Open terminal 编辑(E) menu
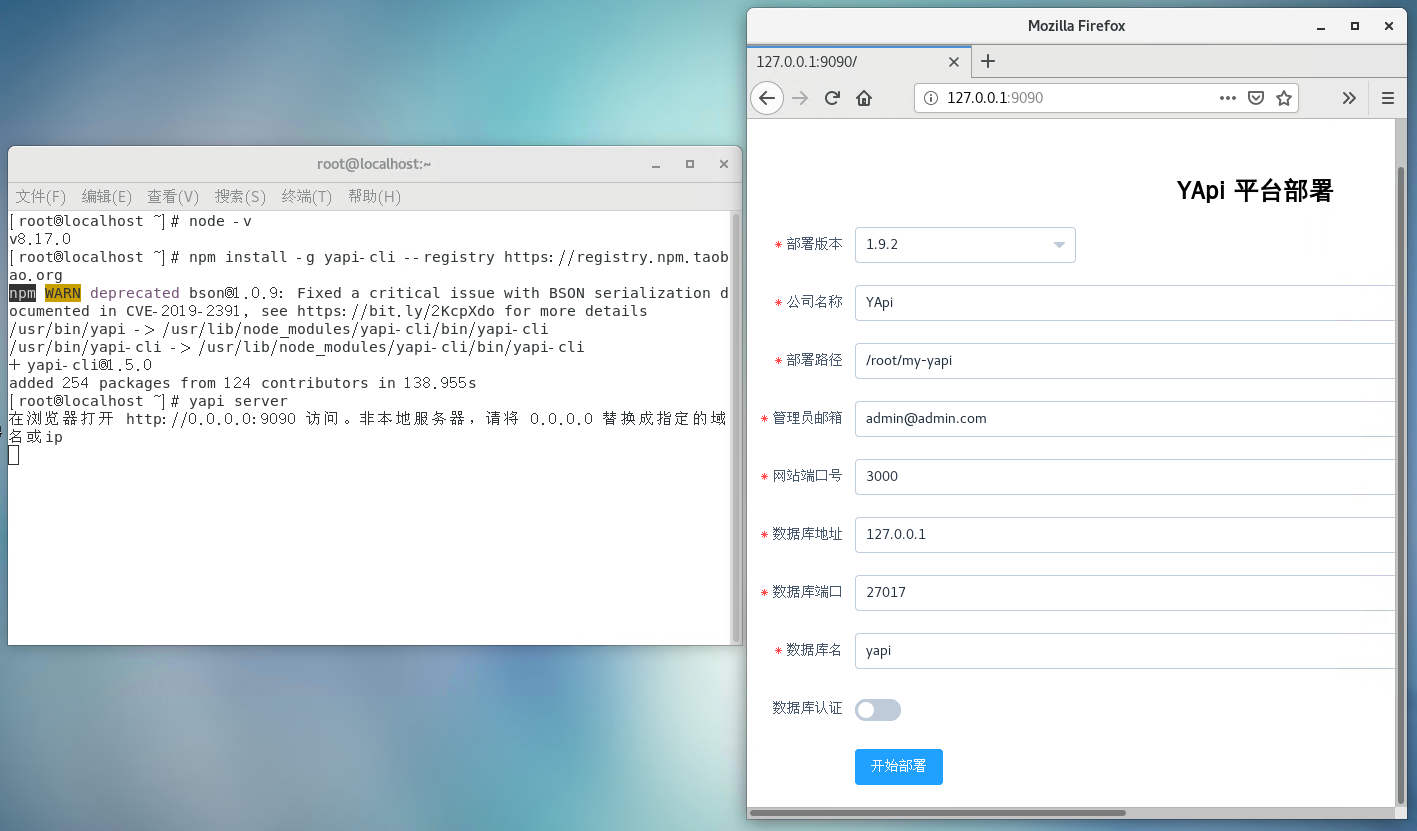This screenshot has height=831, width=1417. [107, 196]
